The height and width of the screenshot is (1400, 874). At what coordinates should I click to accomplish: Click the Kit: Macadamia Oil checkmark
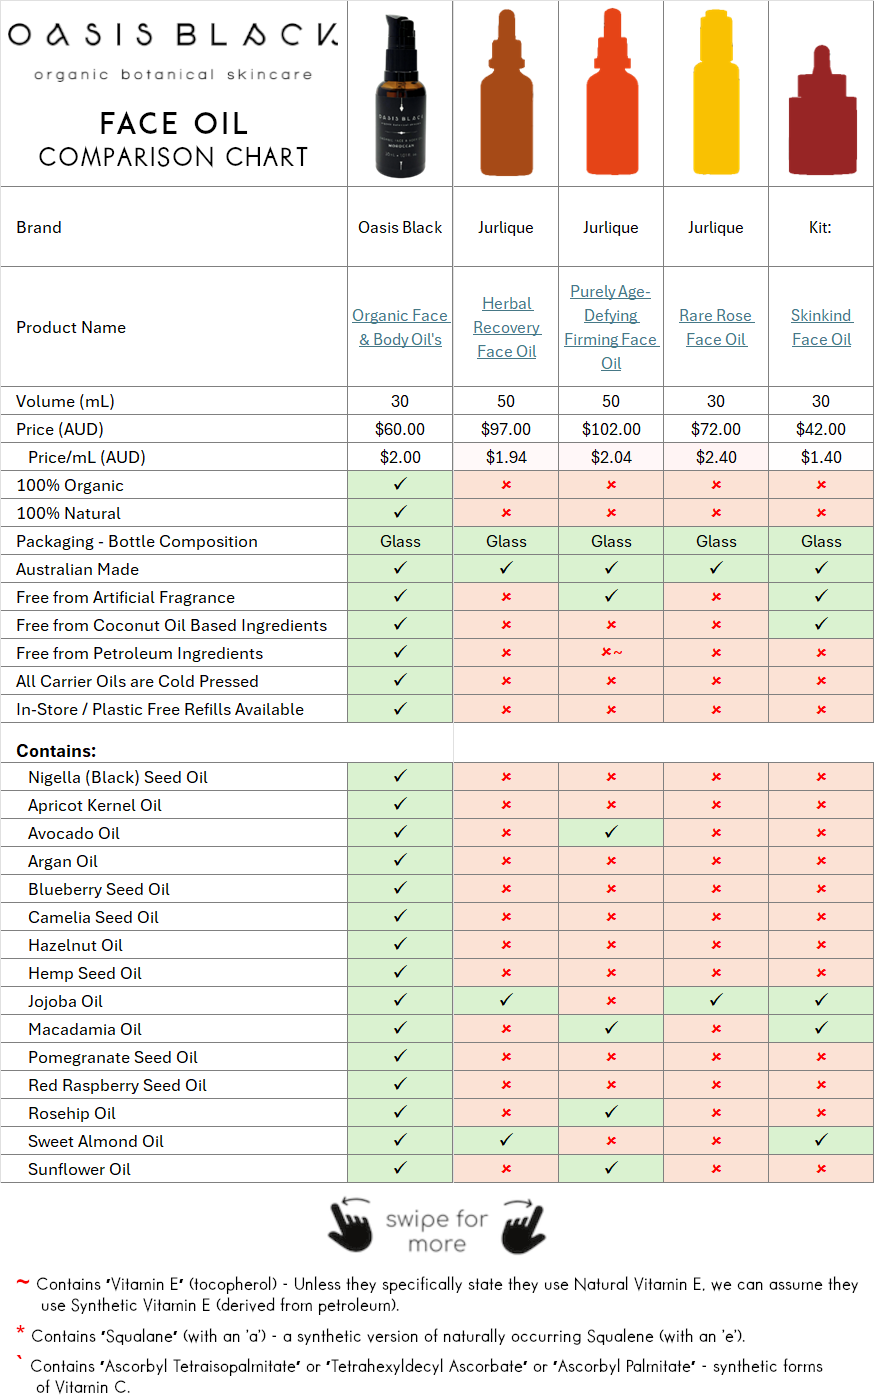[821, 1028]
